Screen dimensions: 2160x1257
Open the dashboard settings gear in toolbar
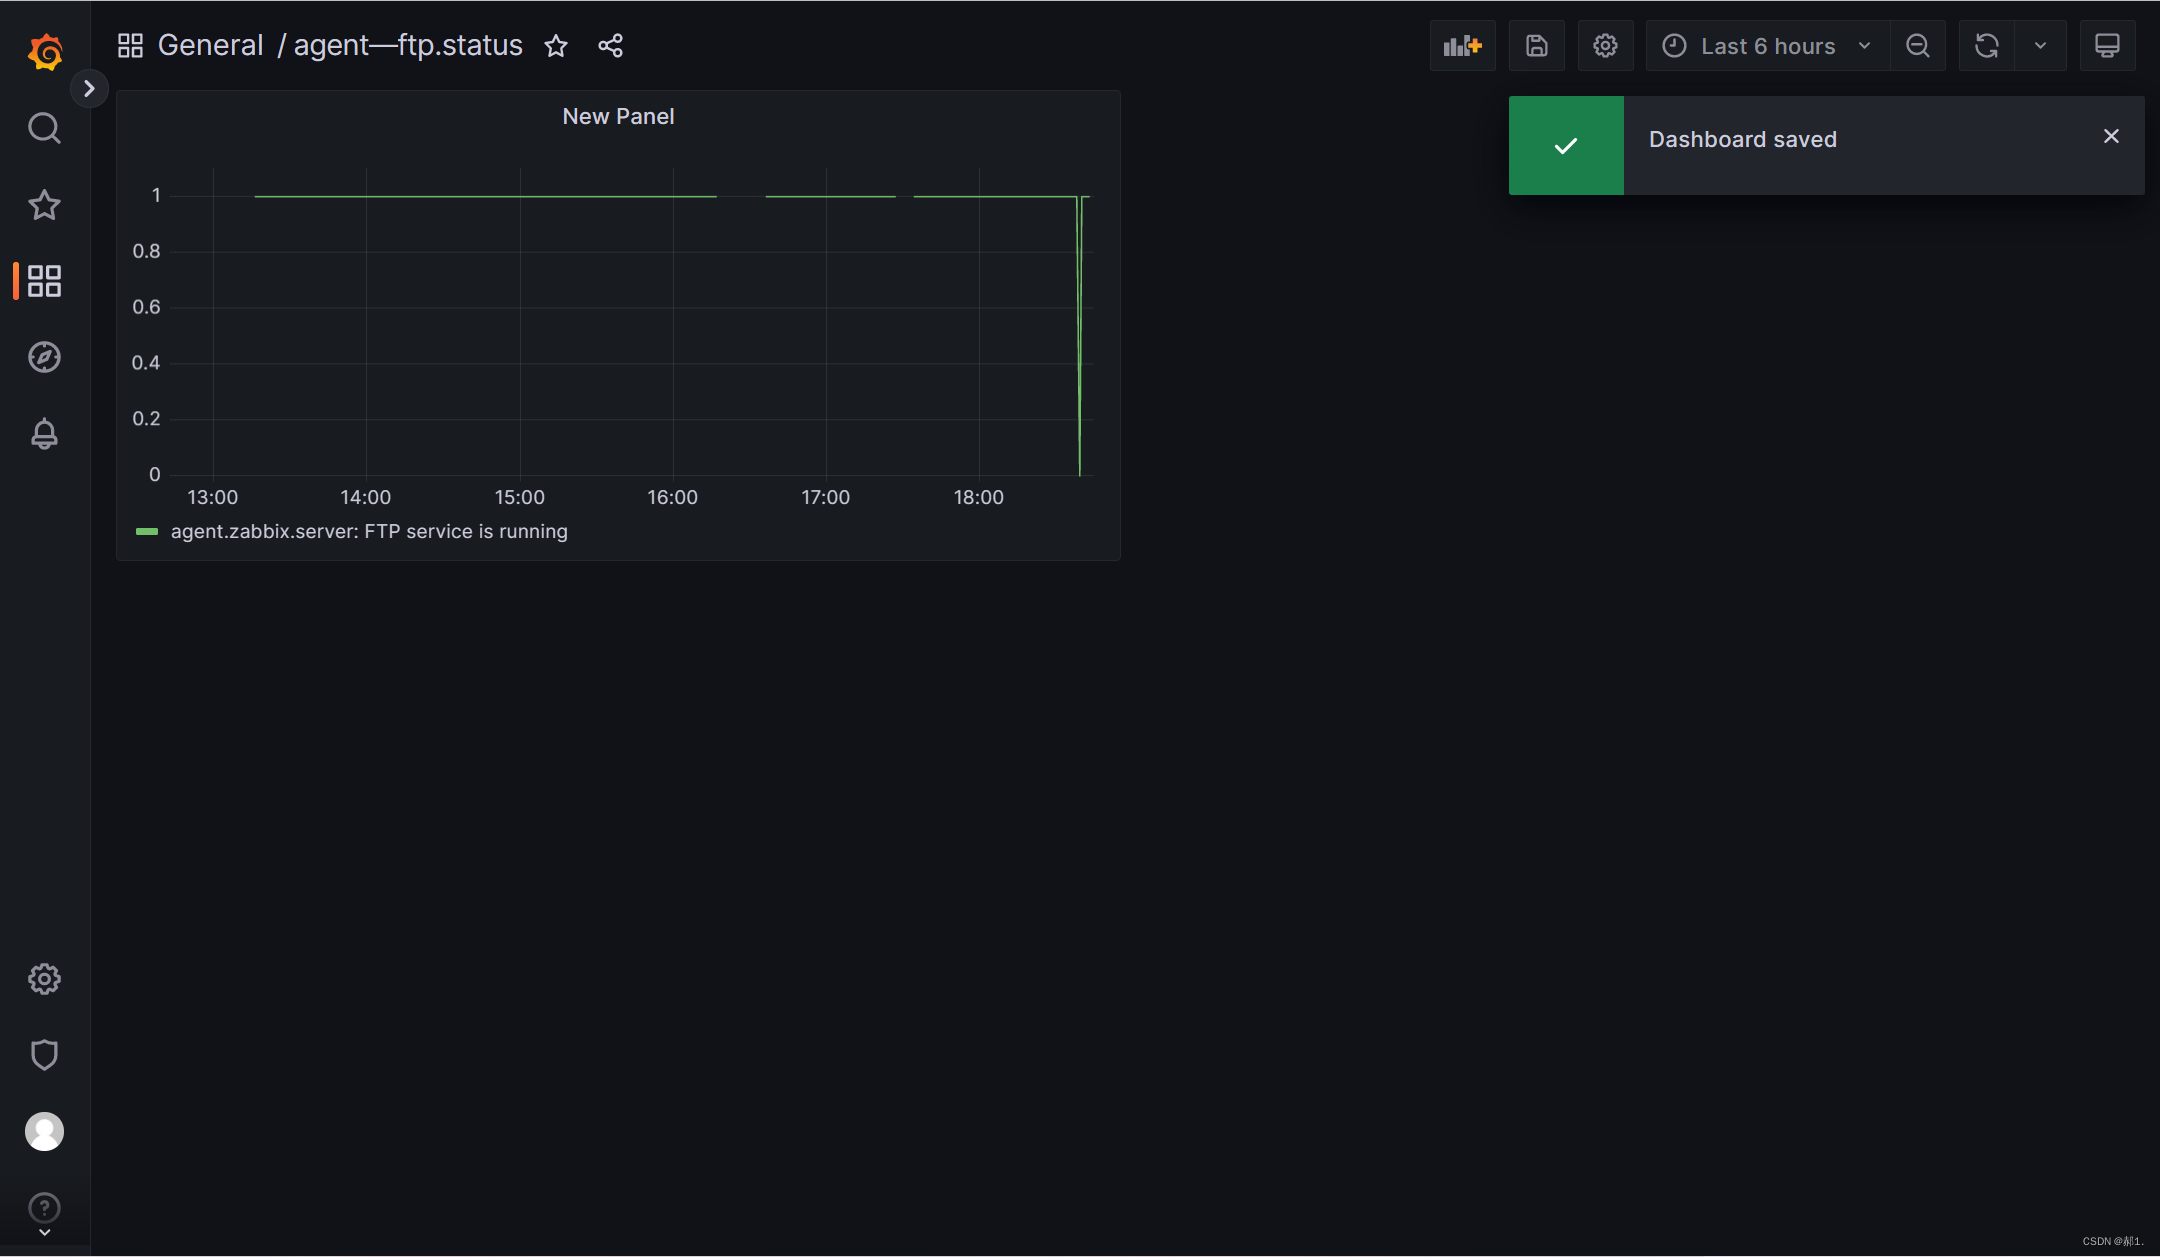click(1605, 46)
